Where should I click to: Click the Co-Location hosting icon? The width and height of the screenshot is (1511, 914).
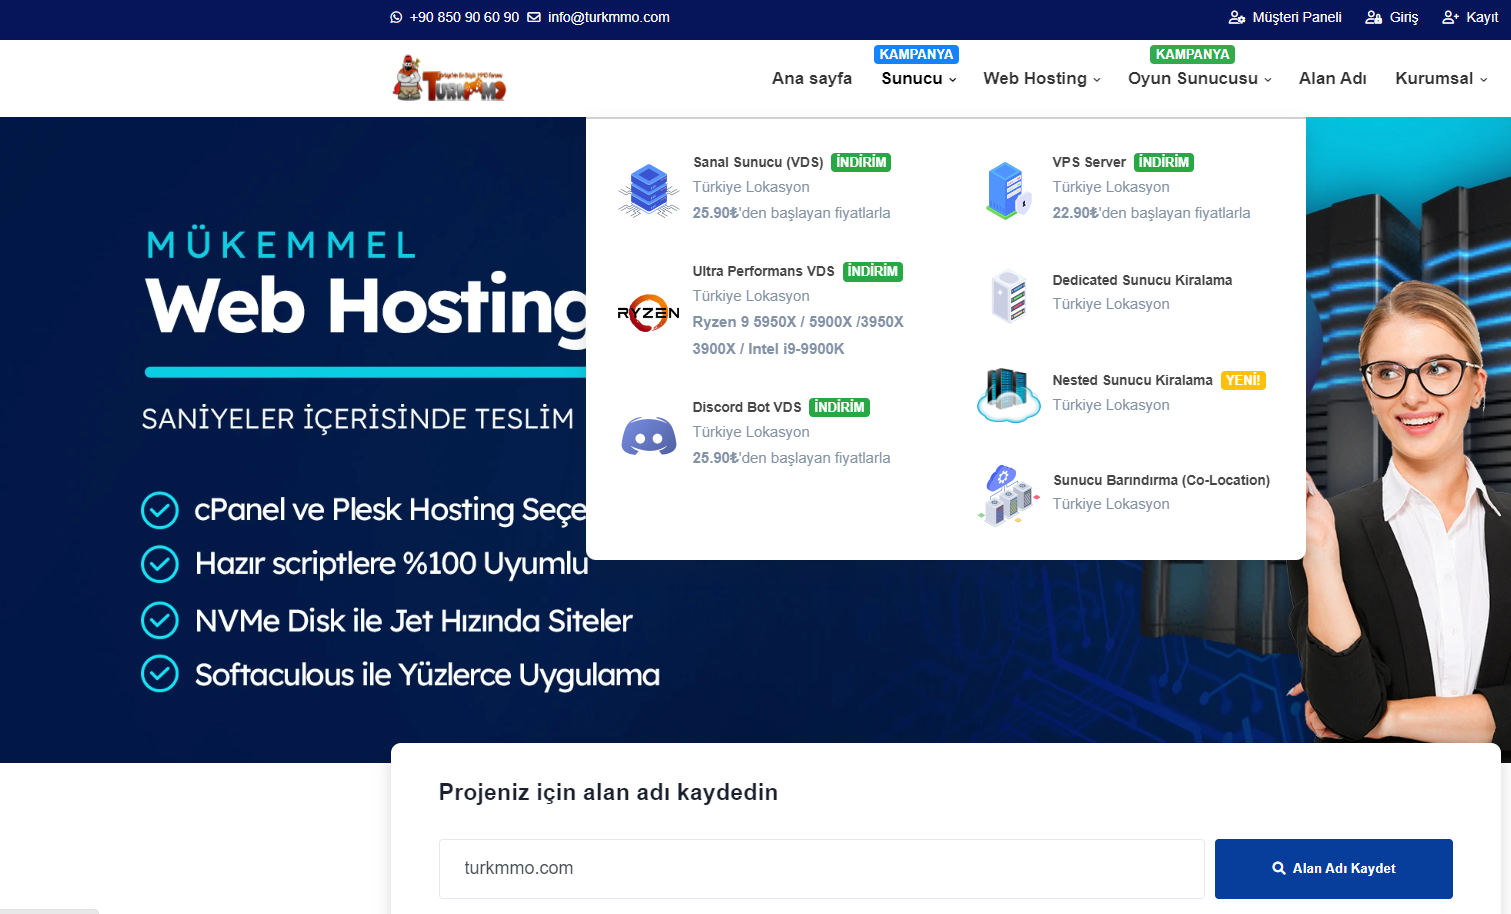coord(1009,495)
